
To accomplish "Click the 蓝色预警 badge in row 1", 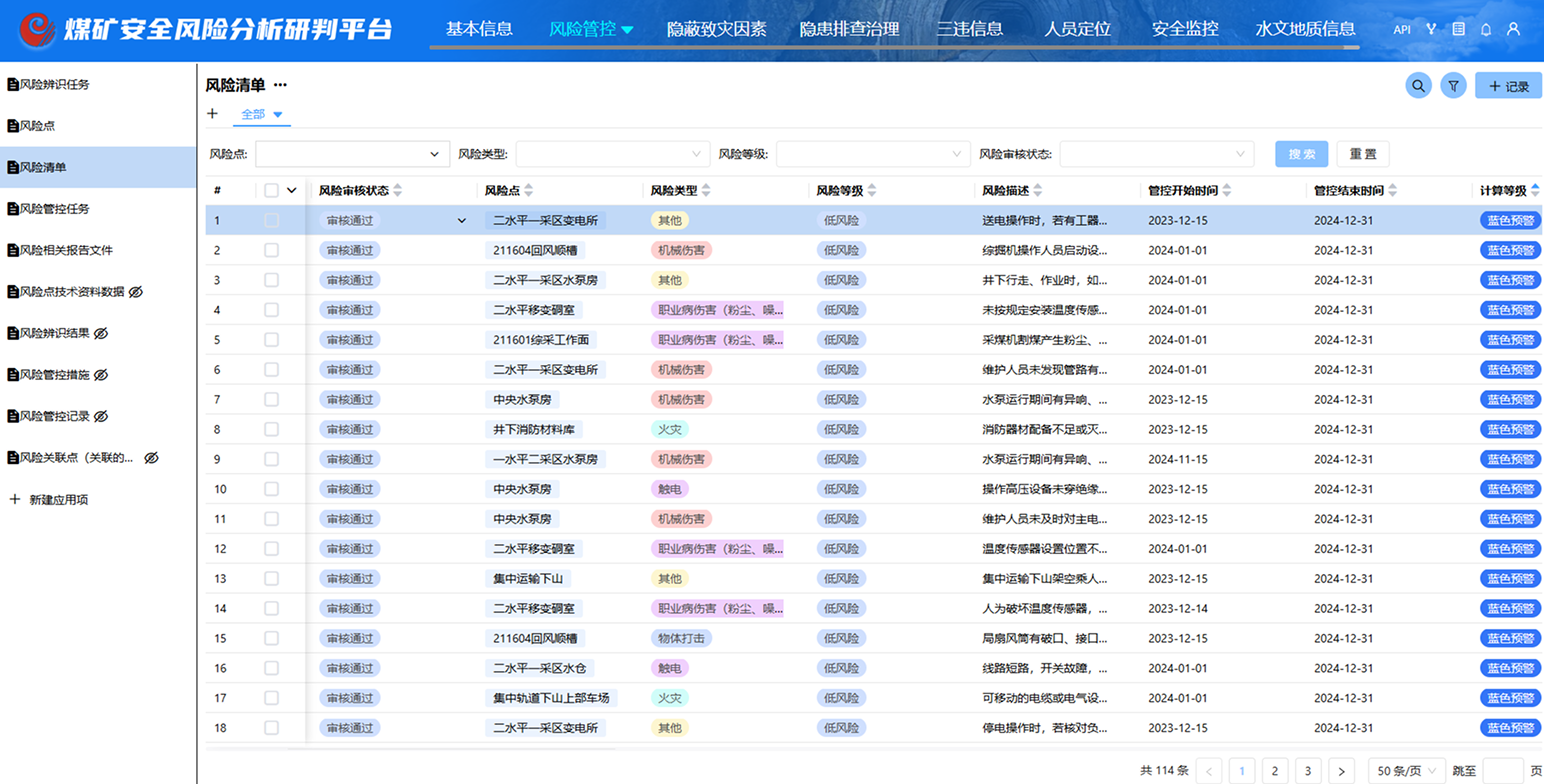I will [x=1510, y=220].
